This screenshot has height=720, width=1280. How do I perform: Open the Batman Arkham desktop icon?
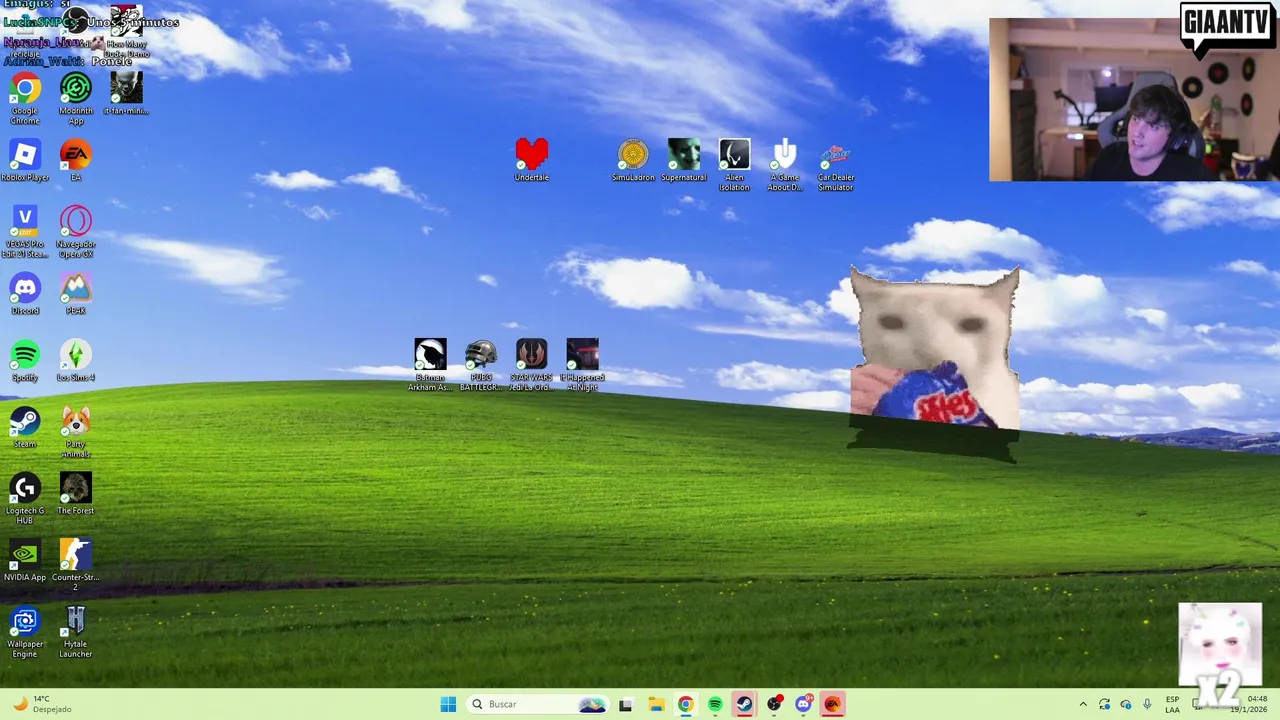pyautogui.click(x=430, y=365)
